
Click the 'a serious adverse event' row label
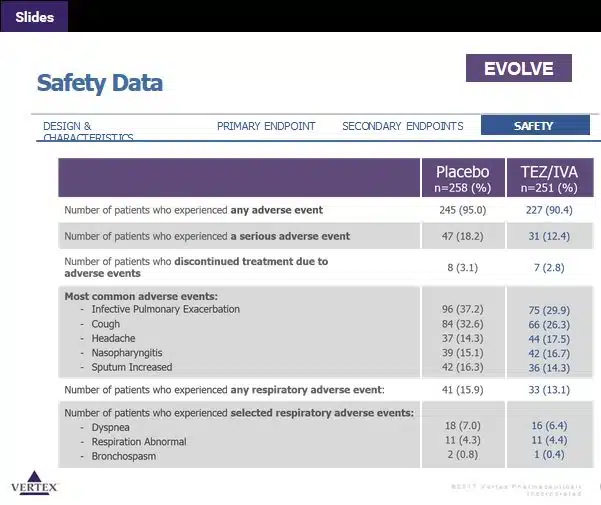(207, 236)
